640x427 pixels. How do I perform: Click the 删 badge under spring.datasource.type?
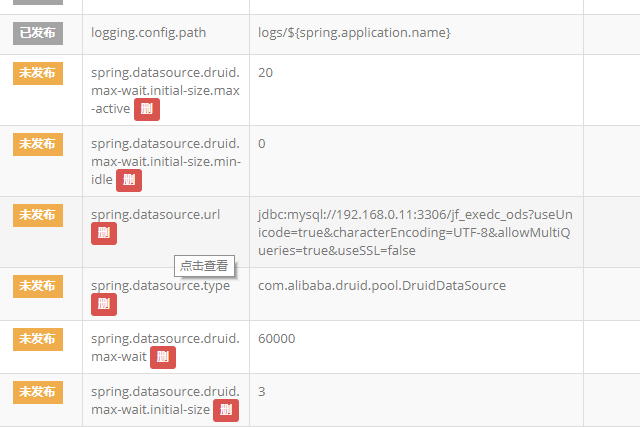pos(104,305)
